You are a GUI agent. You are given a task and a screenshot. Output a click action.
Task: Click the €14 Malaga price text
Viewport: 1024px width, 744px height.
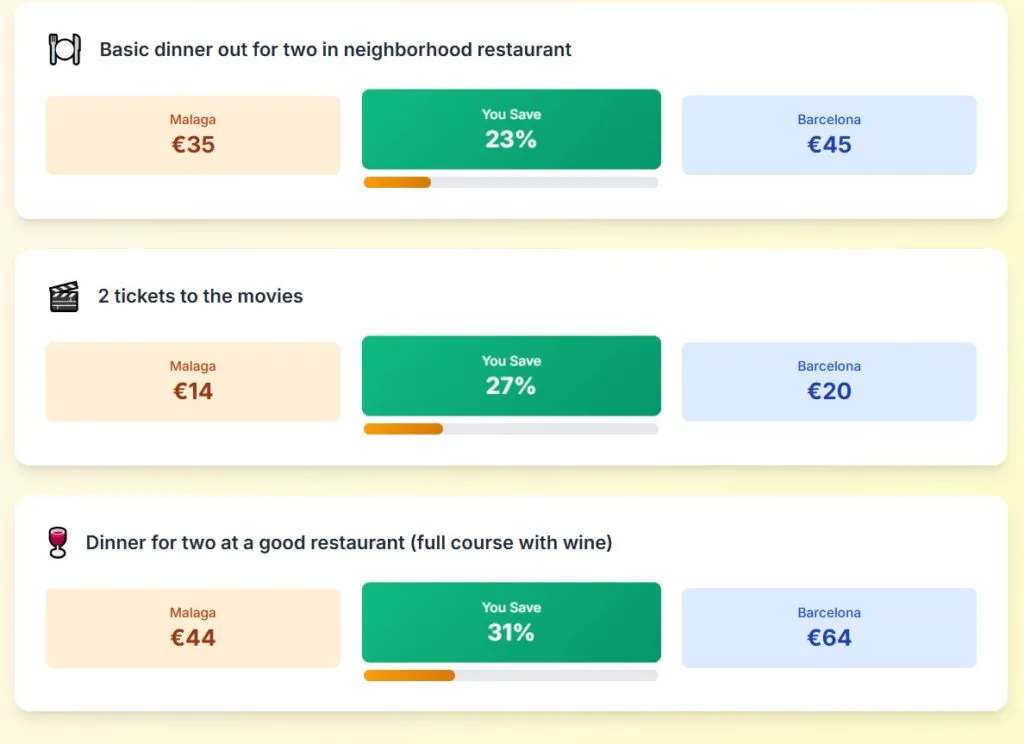point(193,391)
